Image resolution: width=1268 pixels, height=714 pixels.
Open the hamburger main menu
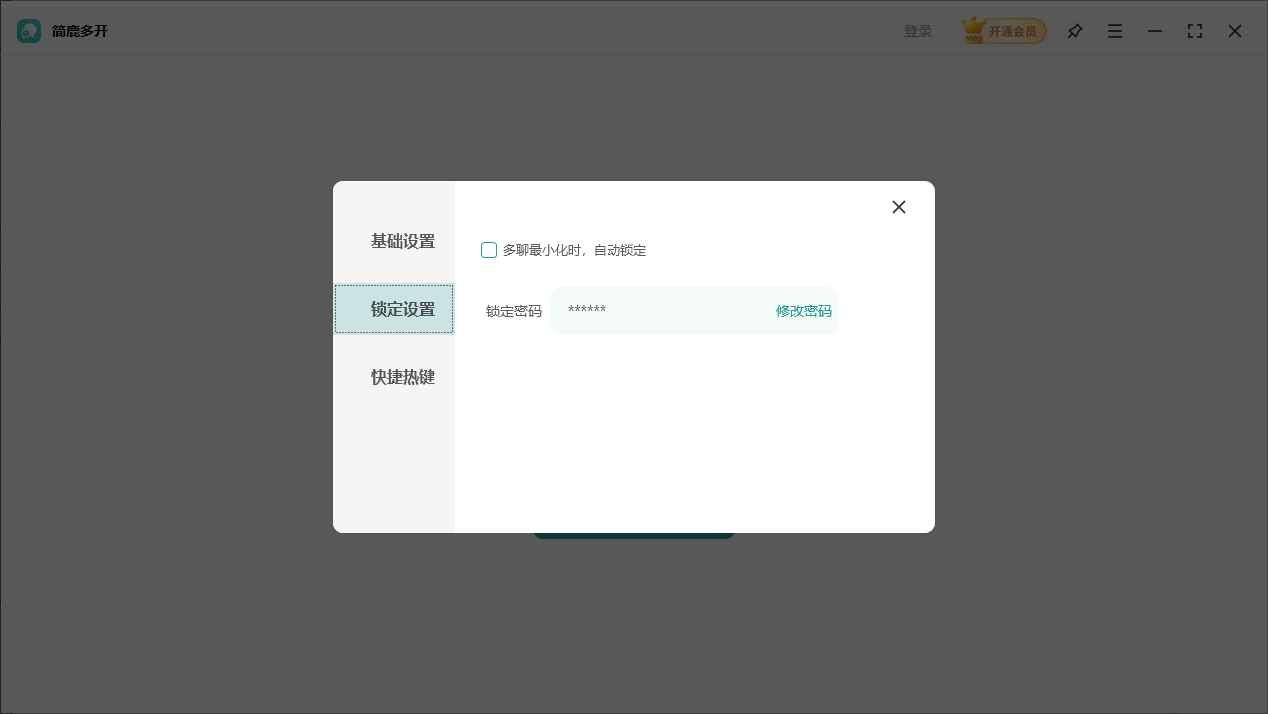(1114, 31)
